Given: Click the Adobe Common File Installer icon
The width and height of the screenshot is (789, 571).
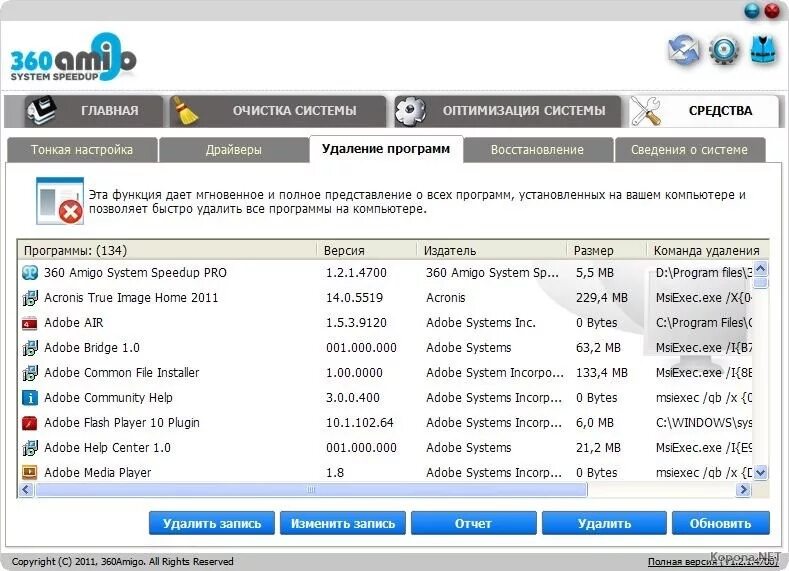Looking at the screenshot, I should (x=30, y=373).
